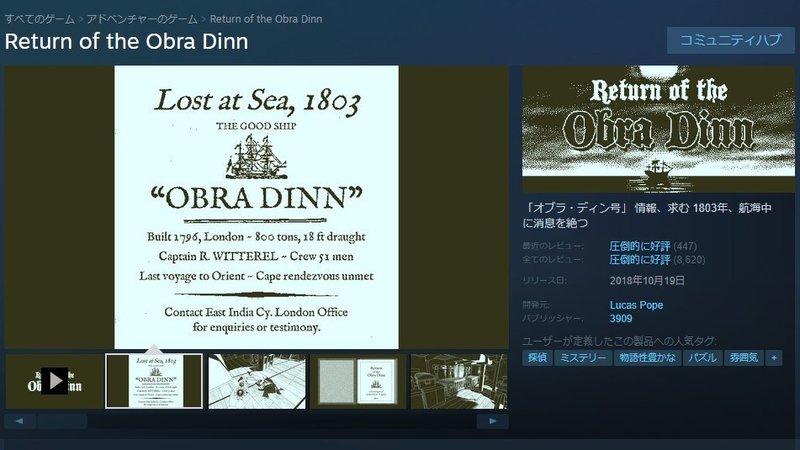The height and width of the screenshot is (450, 800).
Task: Go to アドベンチャーのゲーム breadcrumb
Action: point(142,19)
